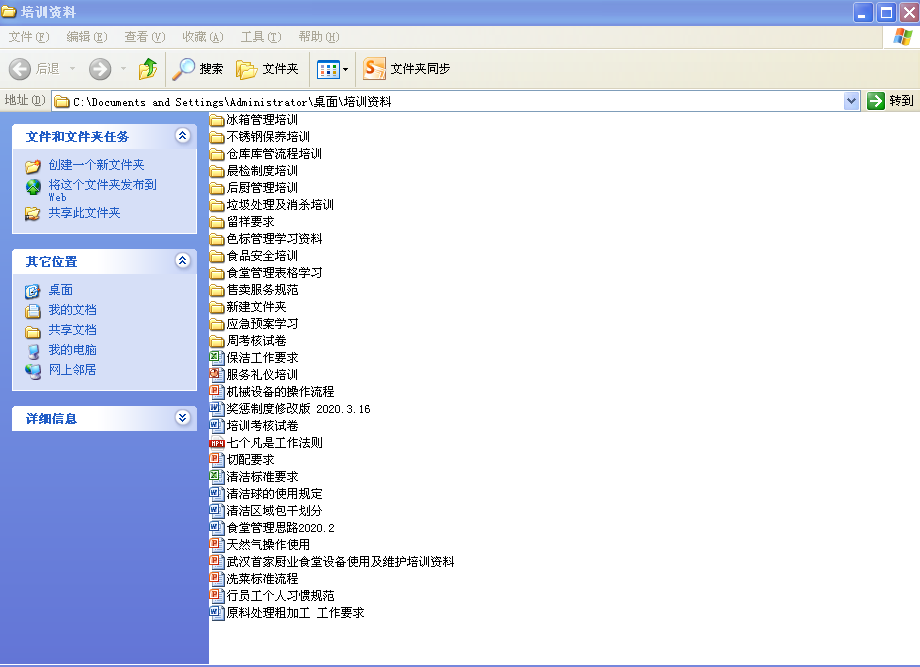Viewport: 920px width, 667px height.
Task: Collapse the 其它位置 panel
Action: (x=182, y=261)
